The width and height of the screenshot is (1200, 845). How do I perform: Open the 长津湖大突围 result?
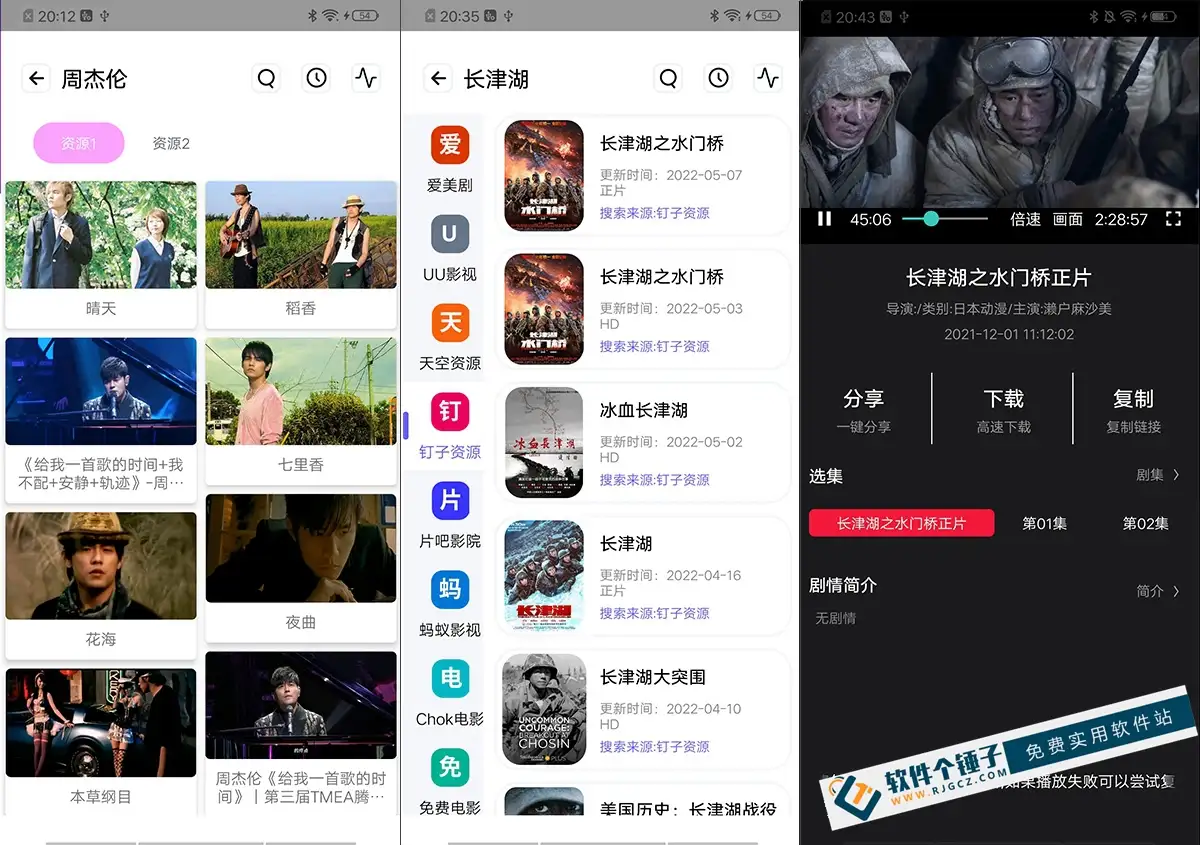644,710
